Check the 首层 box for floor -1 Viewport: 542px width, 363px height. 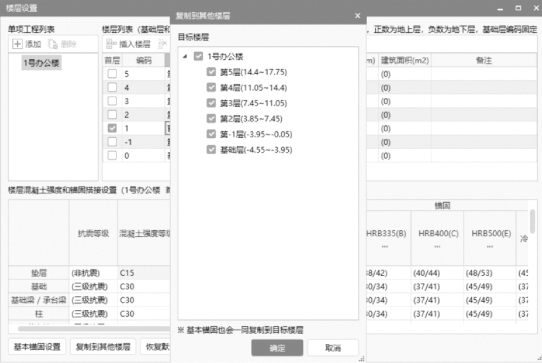[x=112, y=142]
